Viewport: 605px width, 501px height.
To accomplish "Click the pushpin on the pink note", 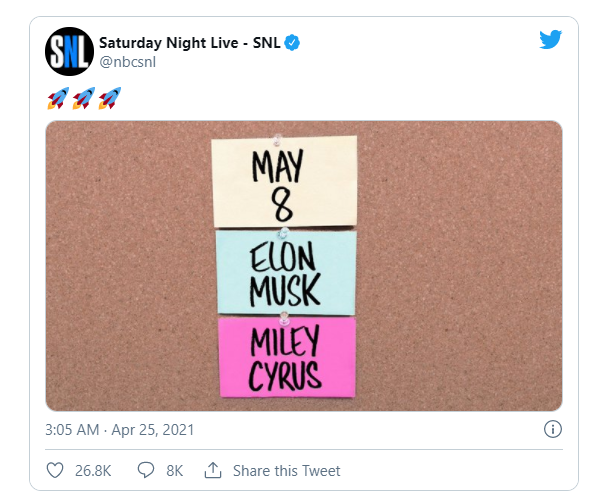I will click(x=285, y=317).
